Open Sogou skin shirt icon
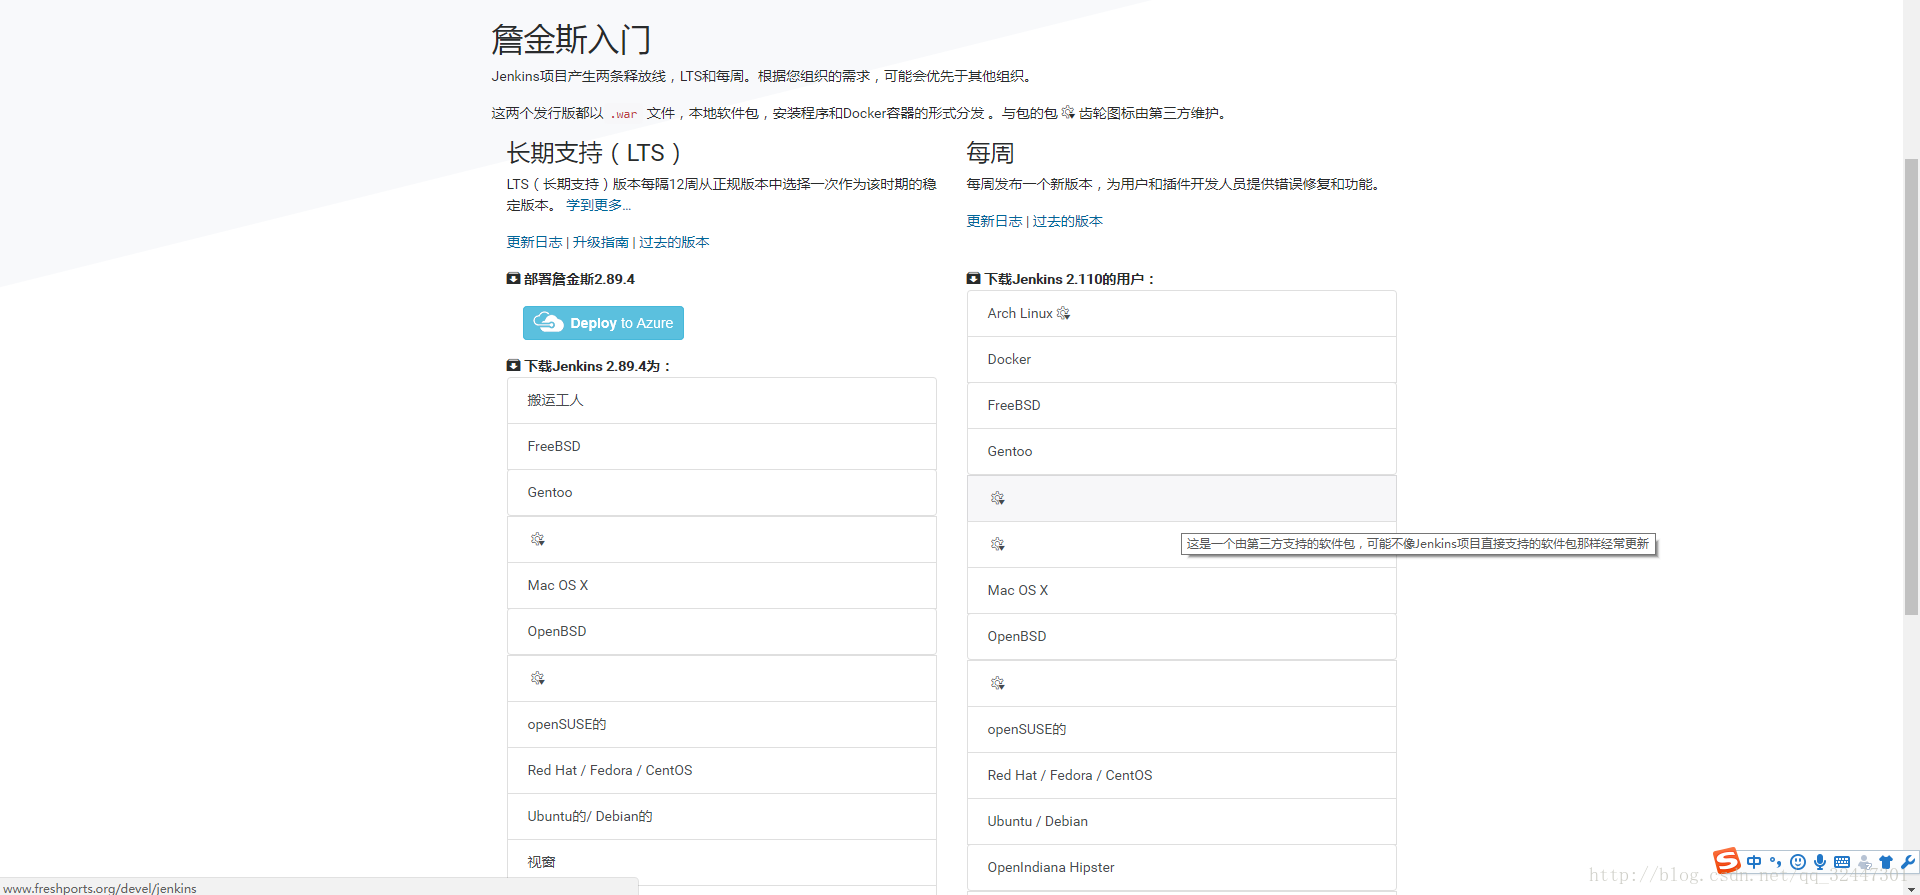This screenshot has width=1920, height=895. [x=1886, y=862]
